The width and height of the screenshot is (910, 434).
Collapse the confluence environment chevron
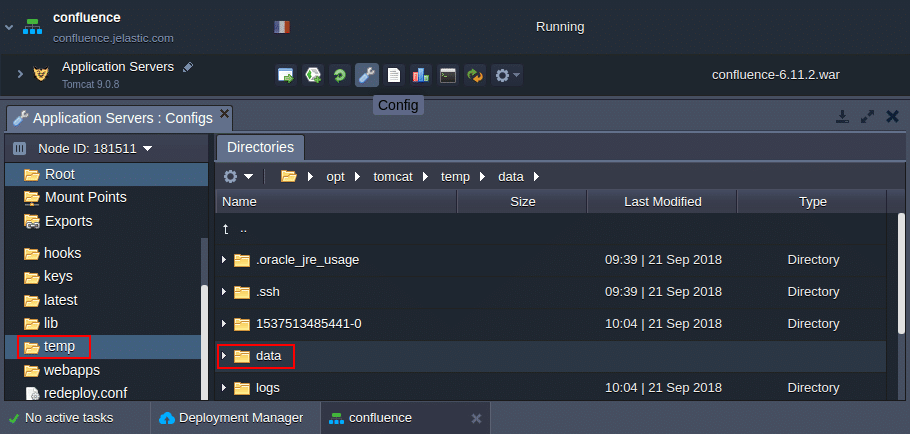pos(8,27)
